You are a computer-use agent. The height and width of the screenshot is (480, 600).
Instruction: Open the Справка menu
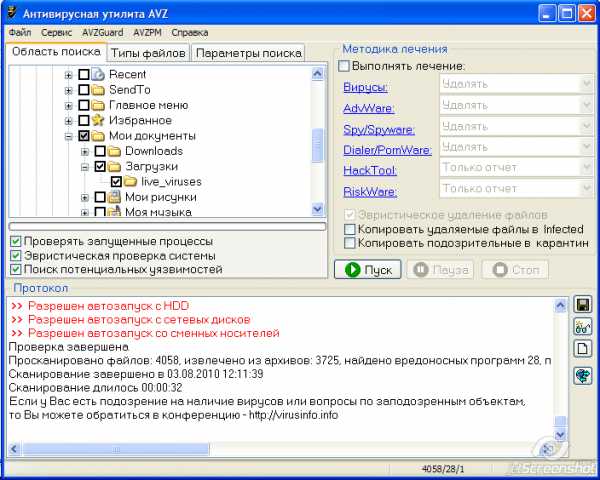190,33
